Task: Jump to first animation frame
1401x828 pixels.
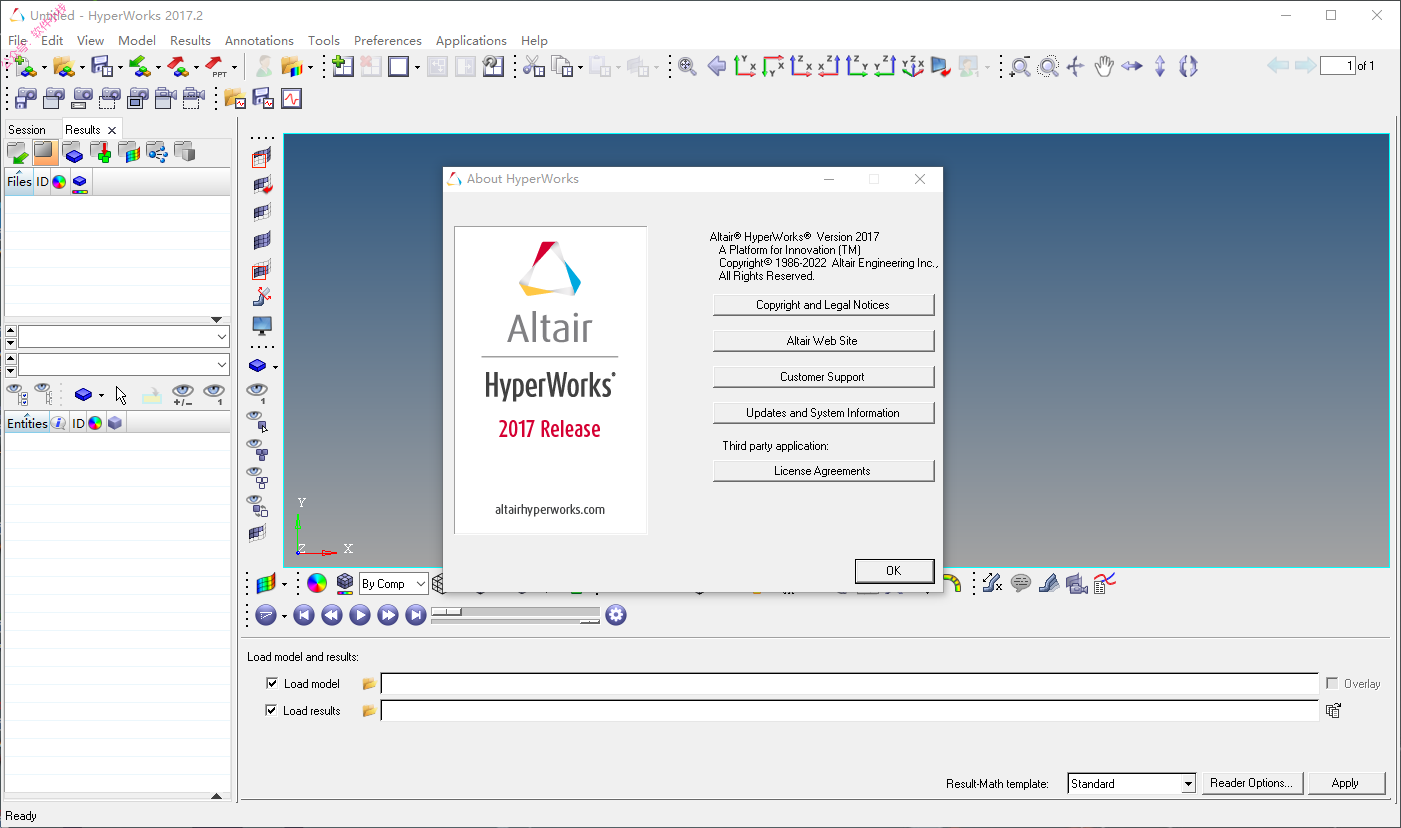Action: tap(304, 615)
